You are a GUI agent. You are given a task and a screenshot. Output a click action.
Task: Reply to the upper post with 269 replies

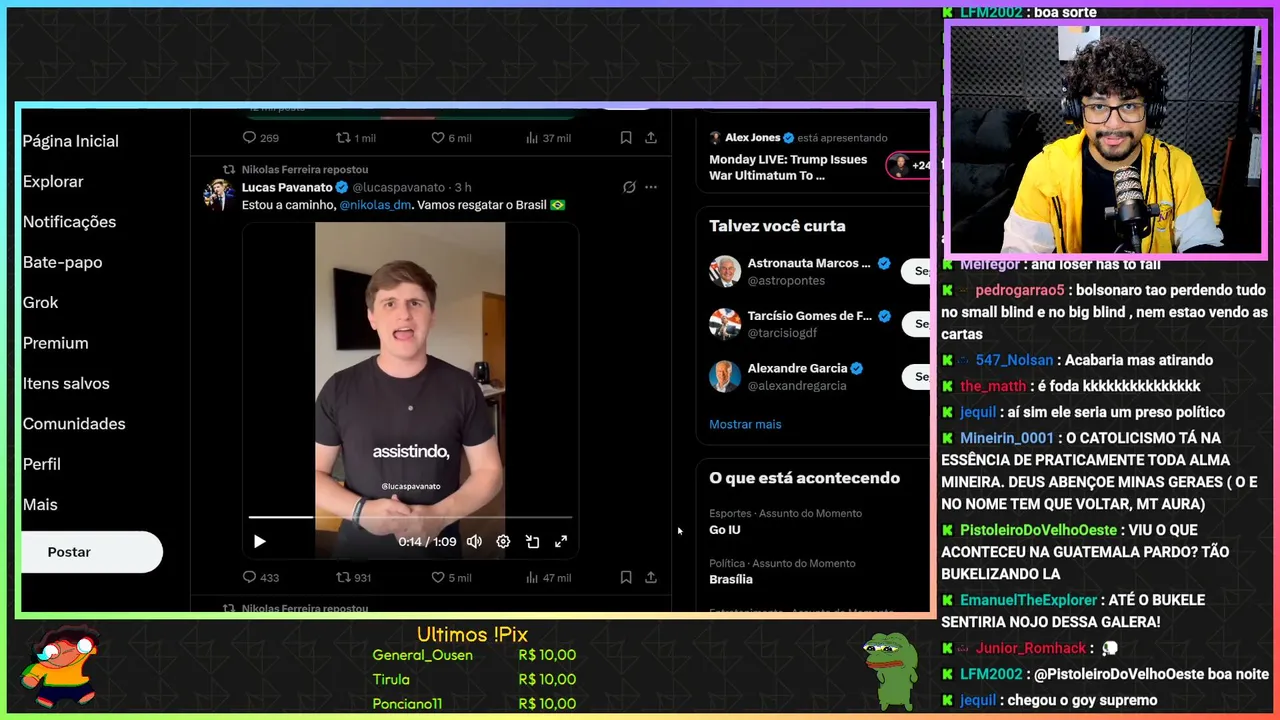(261, 138)
